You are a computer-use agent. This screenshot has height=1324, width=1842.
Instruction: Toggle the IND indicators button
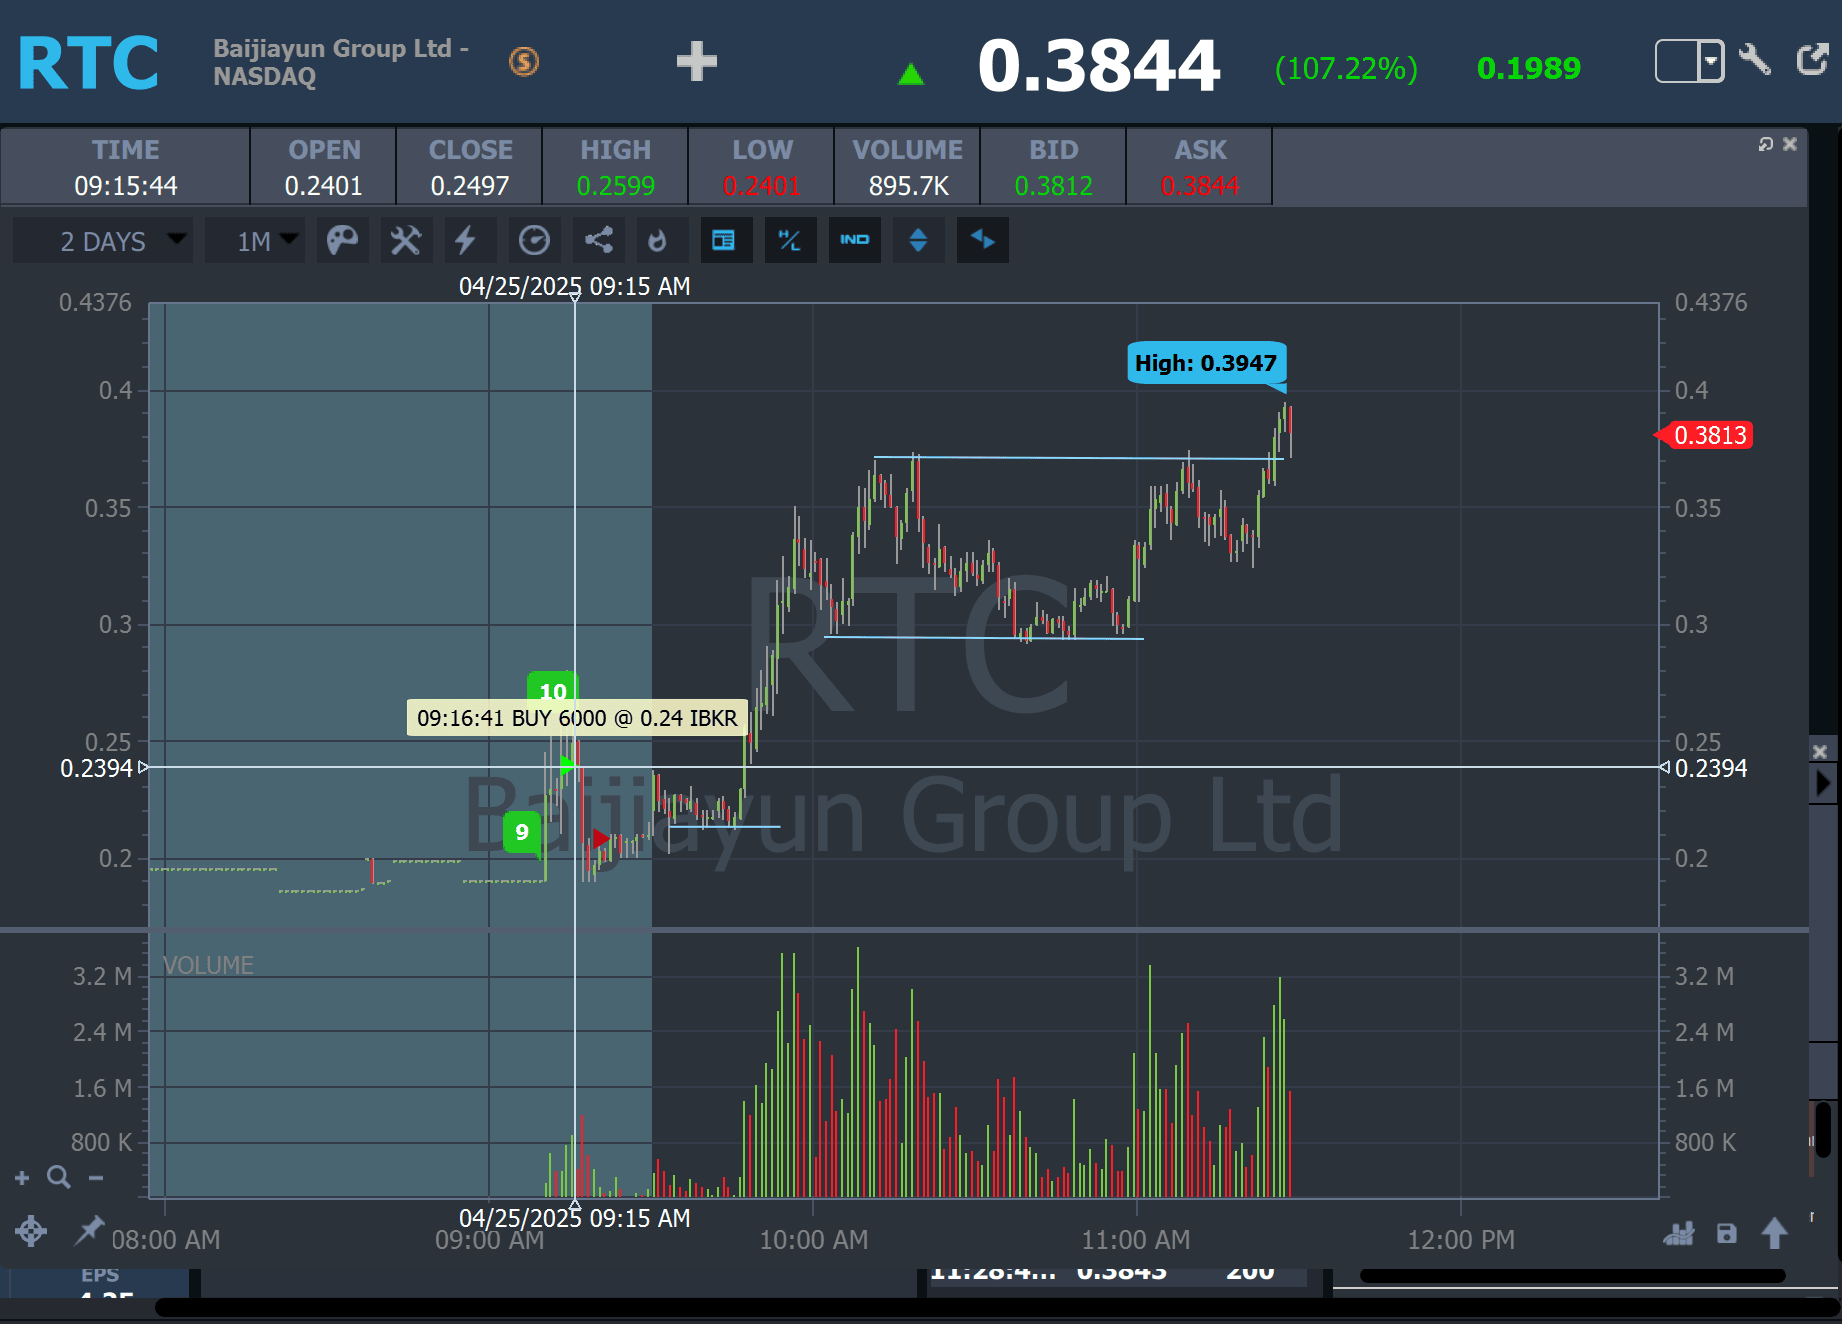click(854, 240)
